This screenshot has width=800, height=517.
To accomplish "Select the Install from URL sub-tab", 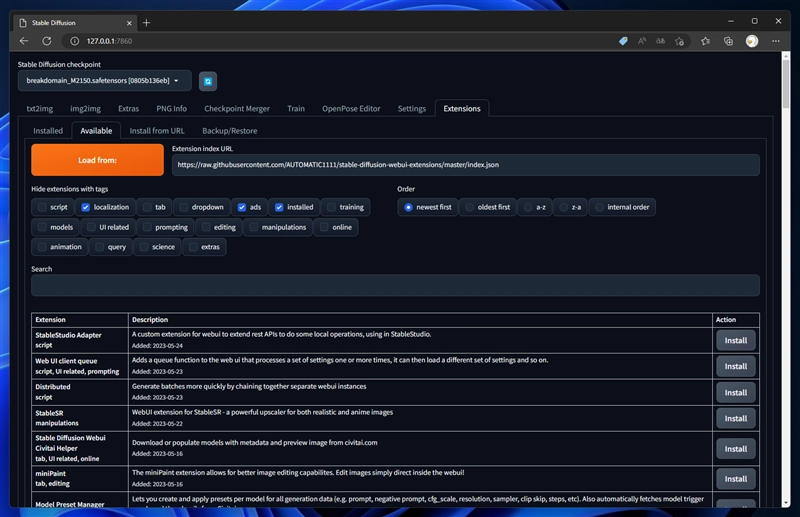I will point(157,131).
